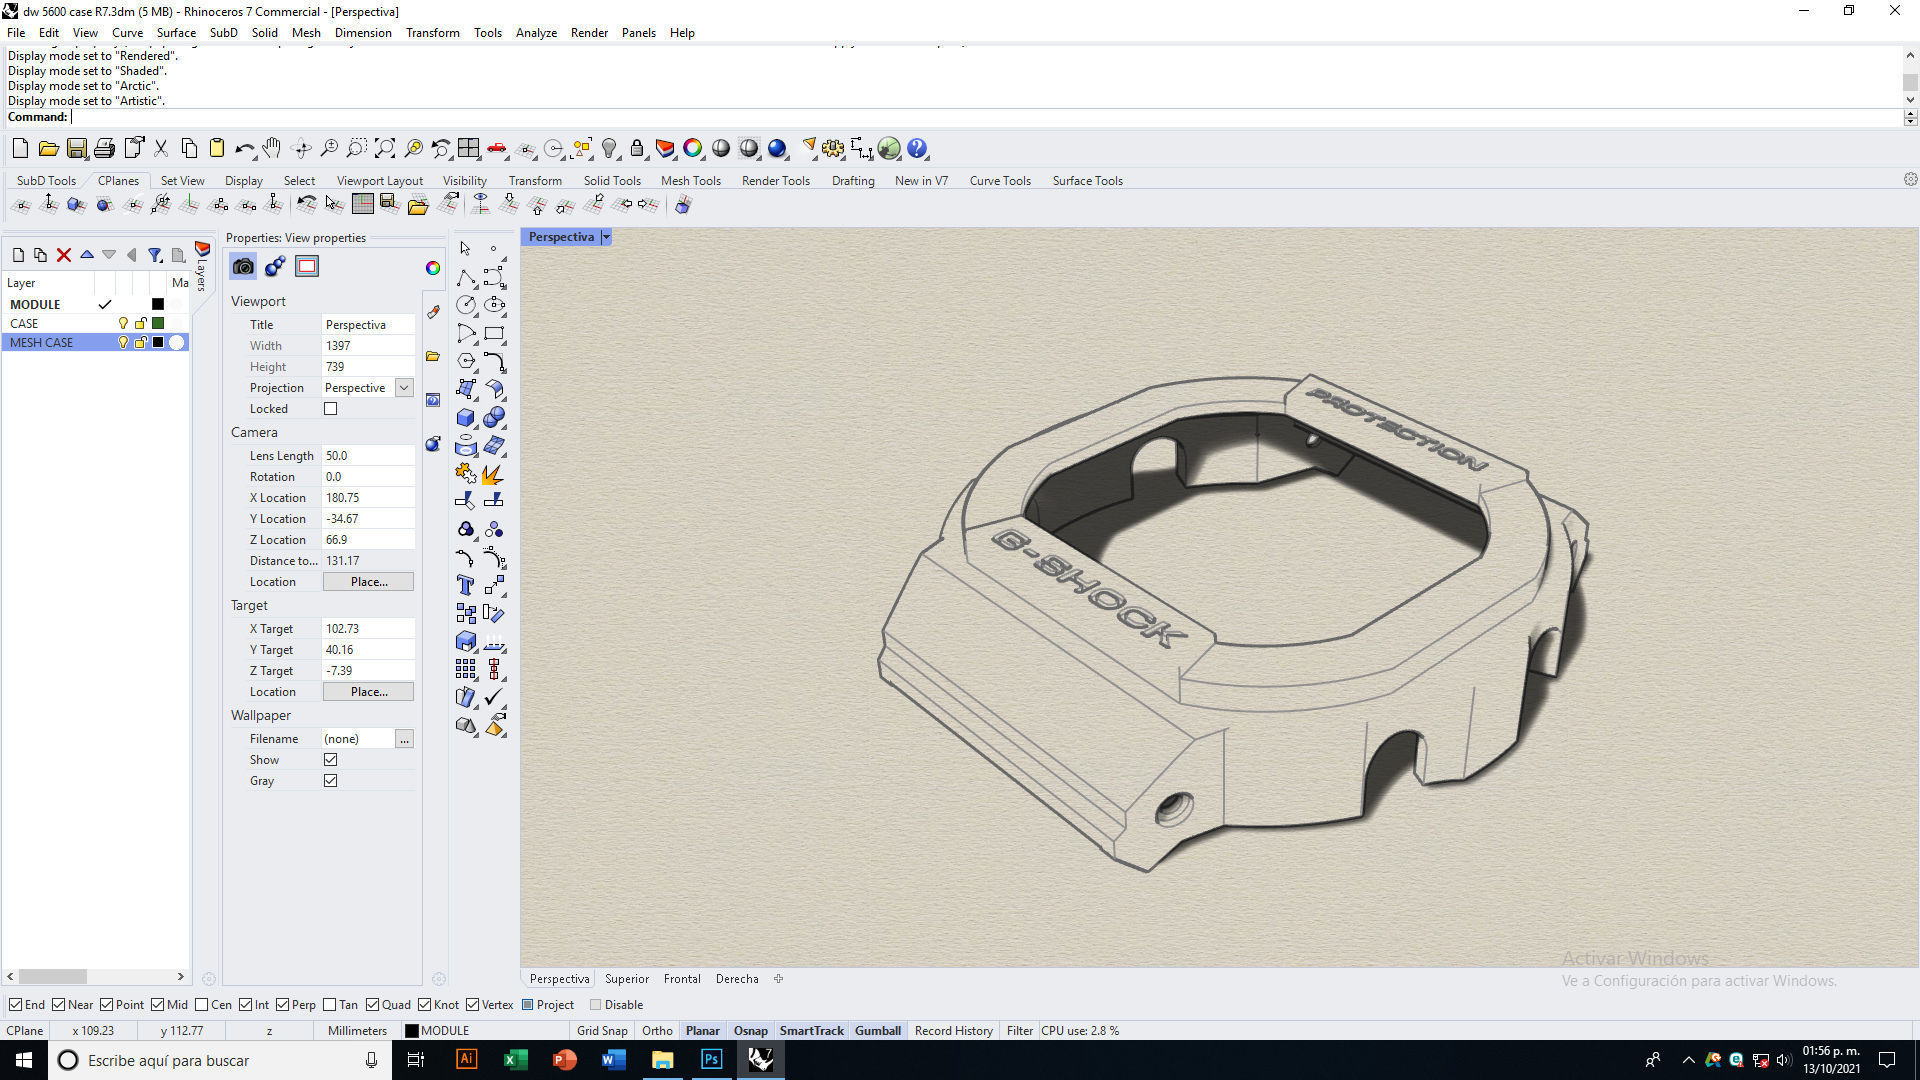This screenshot has width=1920, height=1080.
Task: Show hidden system tray icons chevron
Action: pyautogui.click(x=1689, y=1060)
